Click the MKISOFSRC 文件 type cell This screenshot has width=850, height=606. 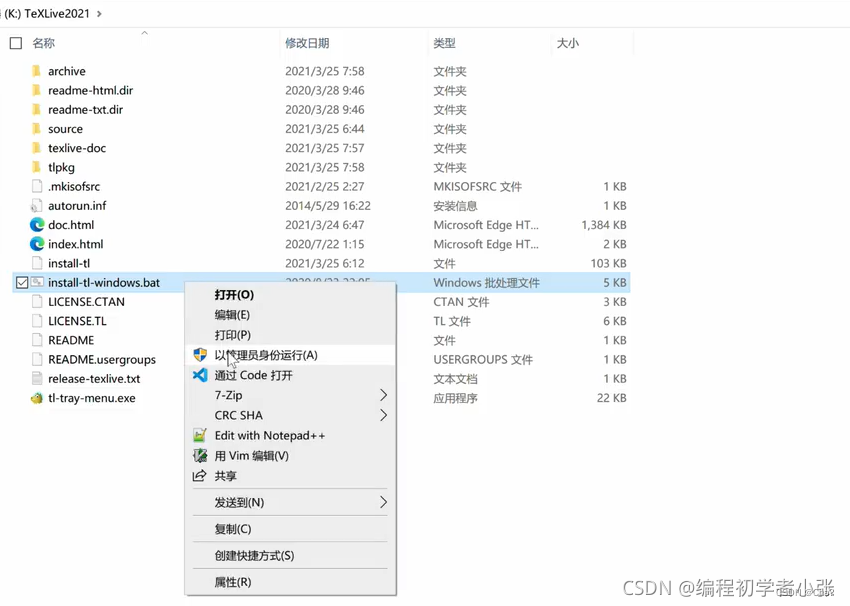tap(477, 186)
